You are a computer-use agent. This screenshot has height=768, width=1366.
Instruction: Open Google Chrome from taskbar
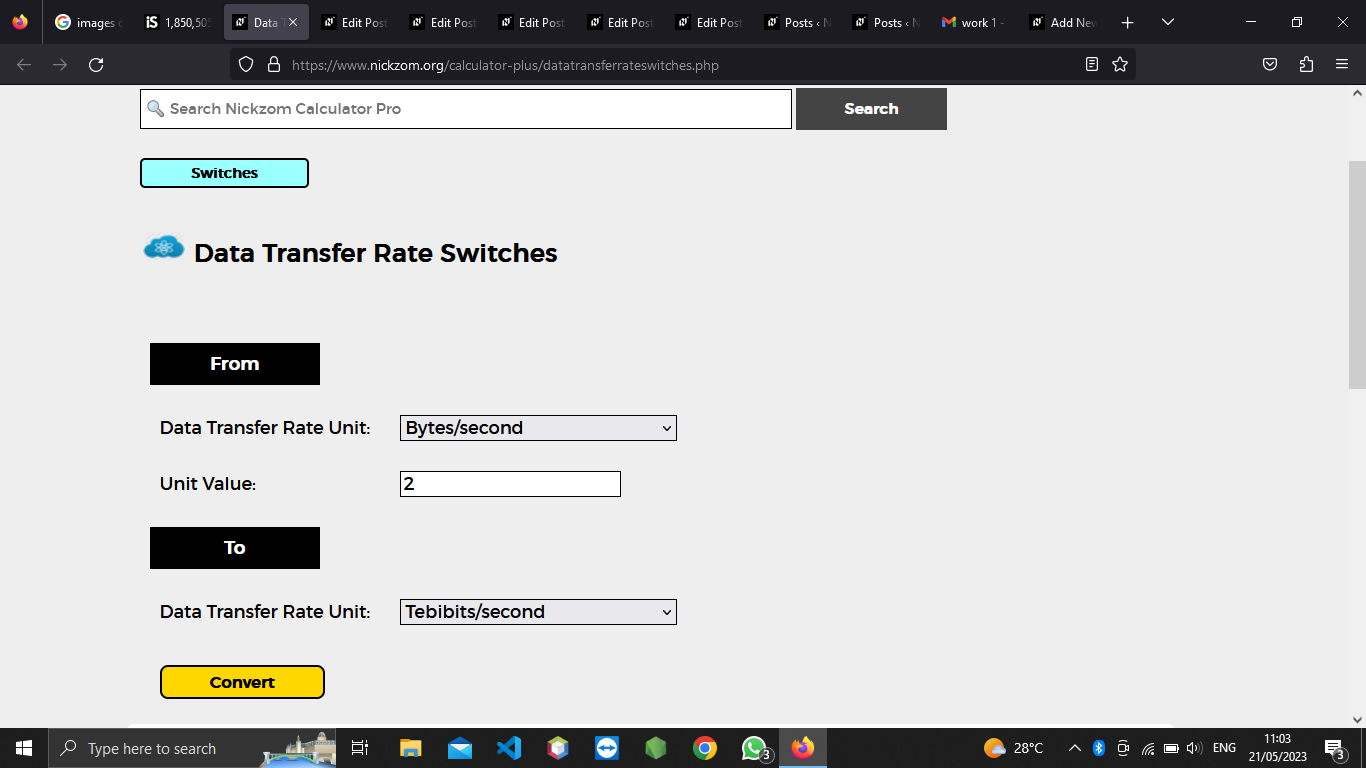click(x=705, y=748)
